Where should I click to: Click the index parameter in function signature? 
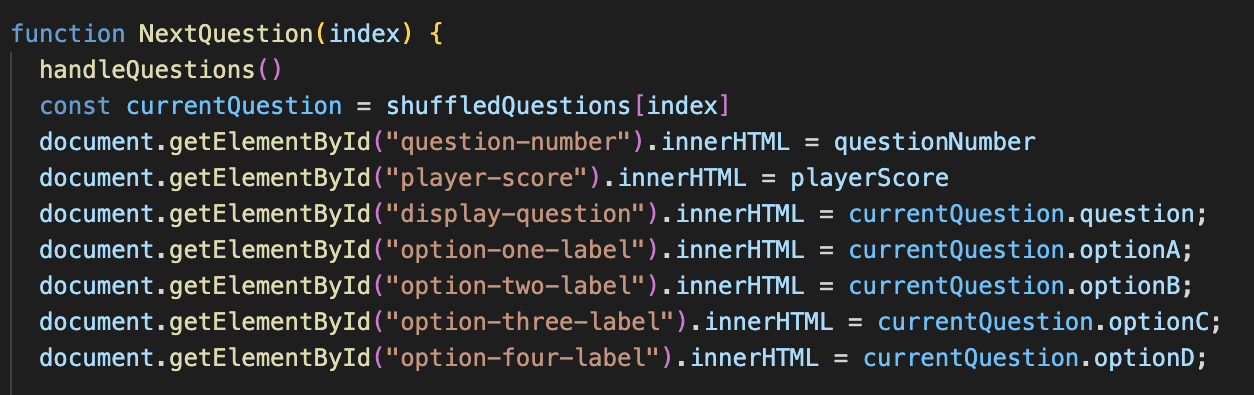[365, 33]
